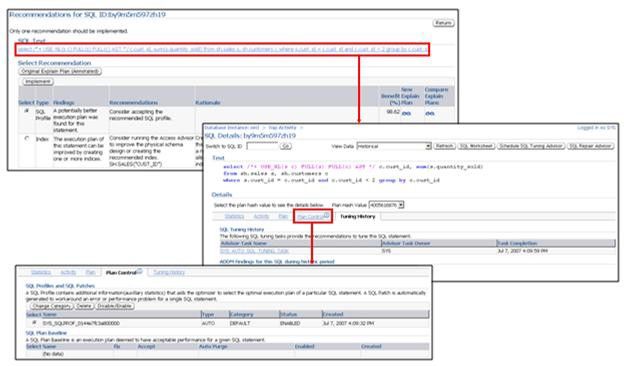The image size is (624, 366).
Task: Click the Task Completion column header
Action: pyautogui.click(x=517, y=243)
